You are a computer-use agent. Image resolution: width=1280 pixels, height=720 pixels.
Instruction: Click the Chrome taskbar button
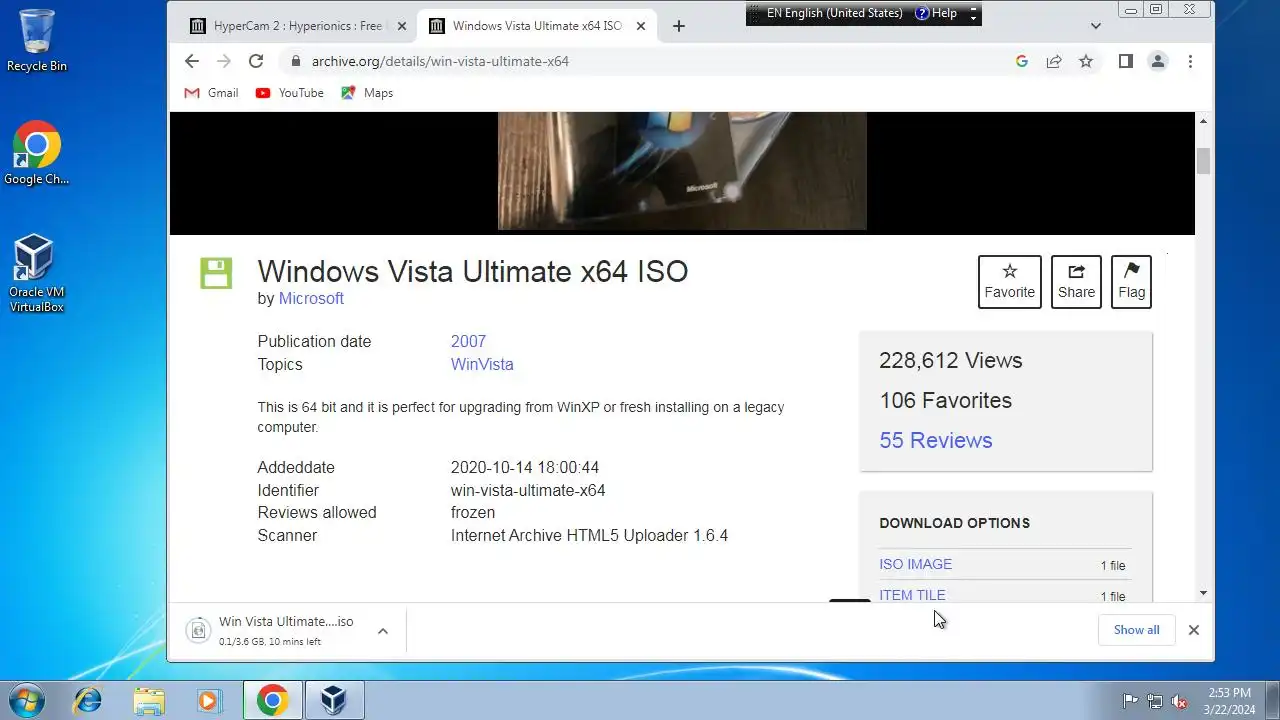(x=272, y=700)
